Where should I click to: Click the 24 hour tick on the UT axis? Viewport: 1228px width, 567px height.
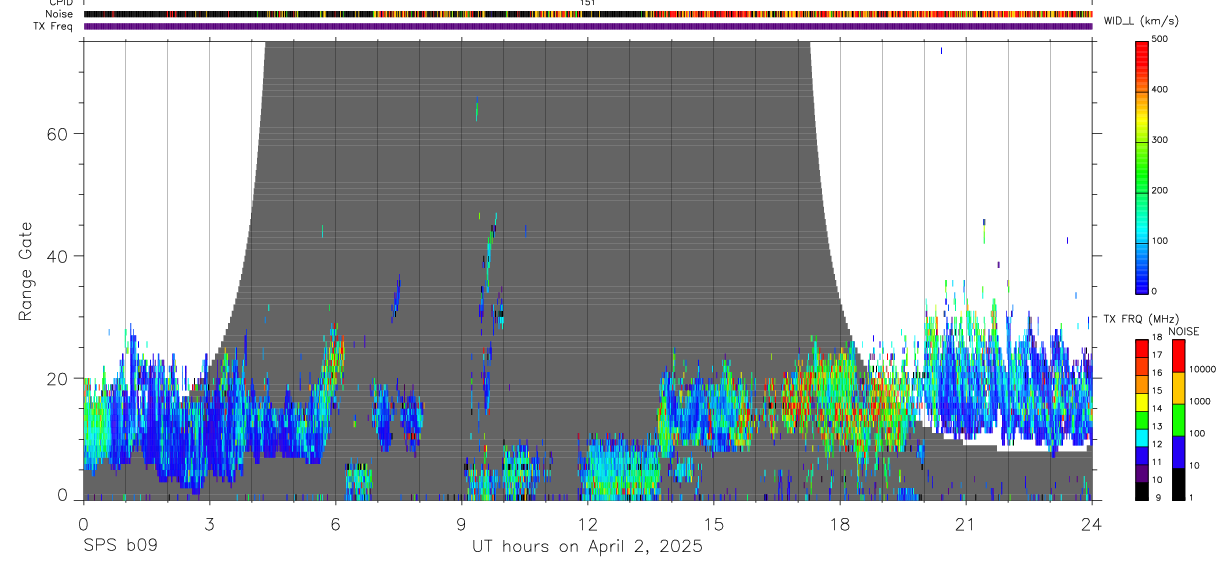1091,524
